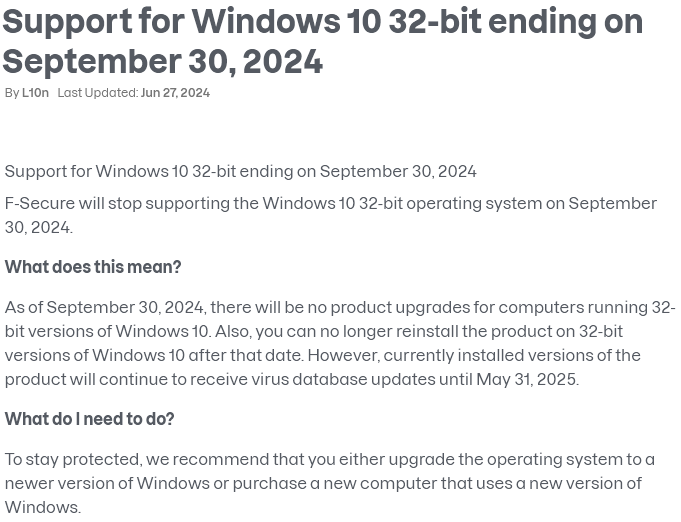
Task: Click the word 'However' in the body paragraph
Action: [344, 355]
